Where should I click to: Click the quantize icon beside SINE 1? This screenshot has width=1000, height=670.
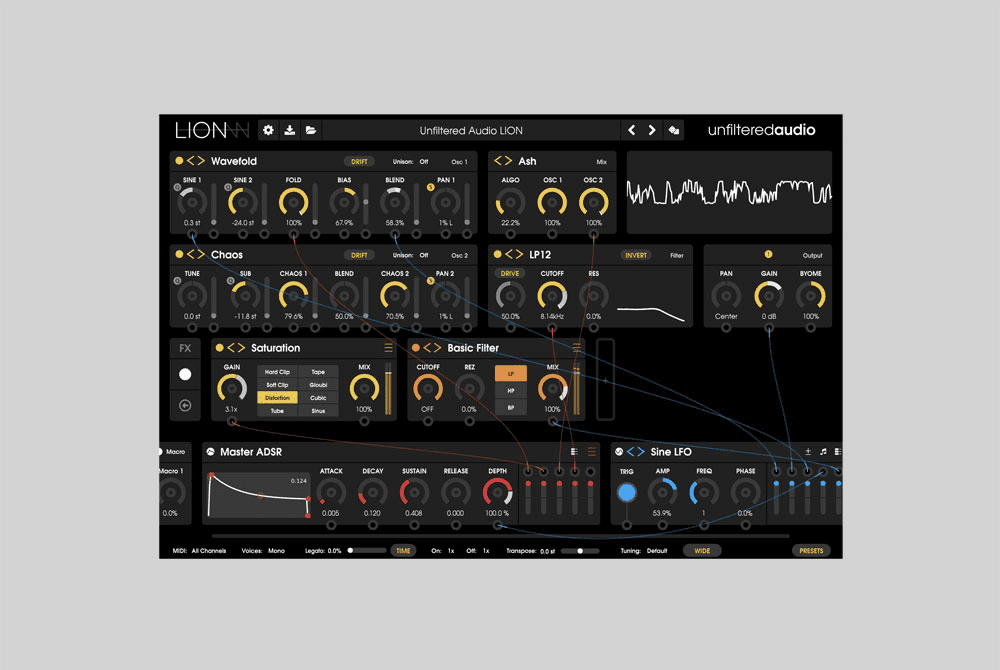point(177,187)
